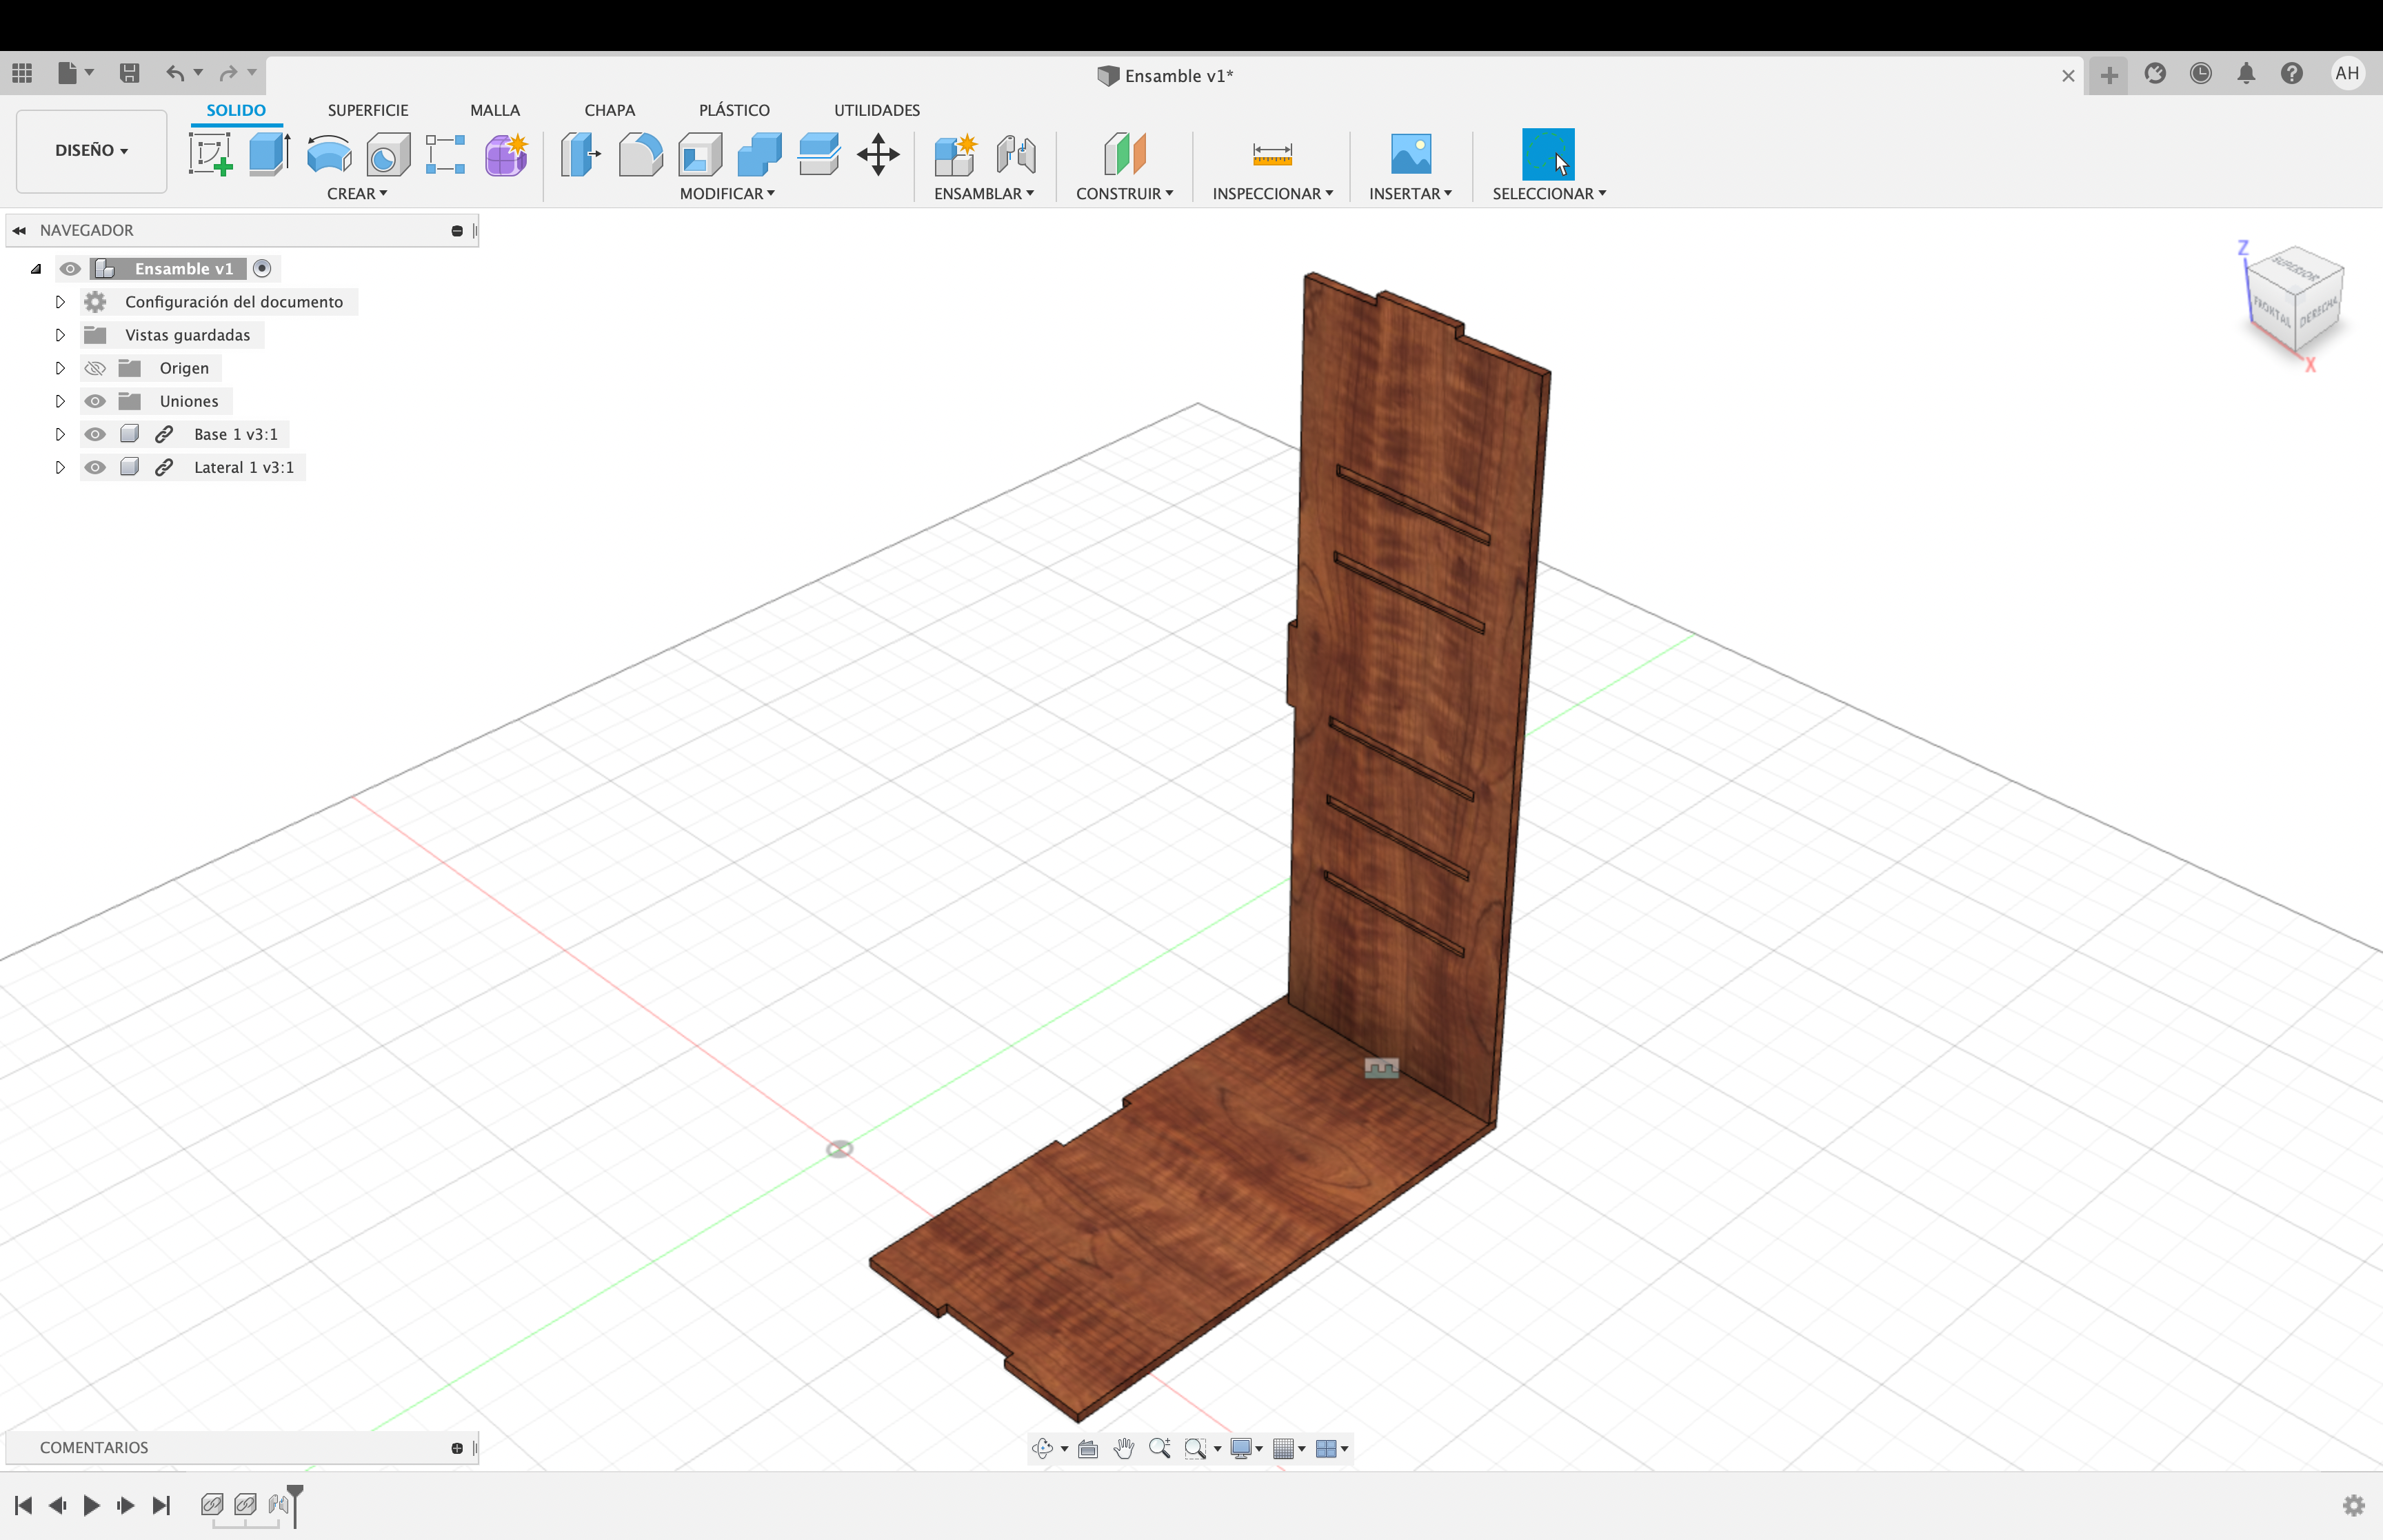Hide the Base 1 v3:1 component
The width and height of the screenshot is (2383, 1540).
[95, 434]
